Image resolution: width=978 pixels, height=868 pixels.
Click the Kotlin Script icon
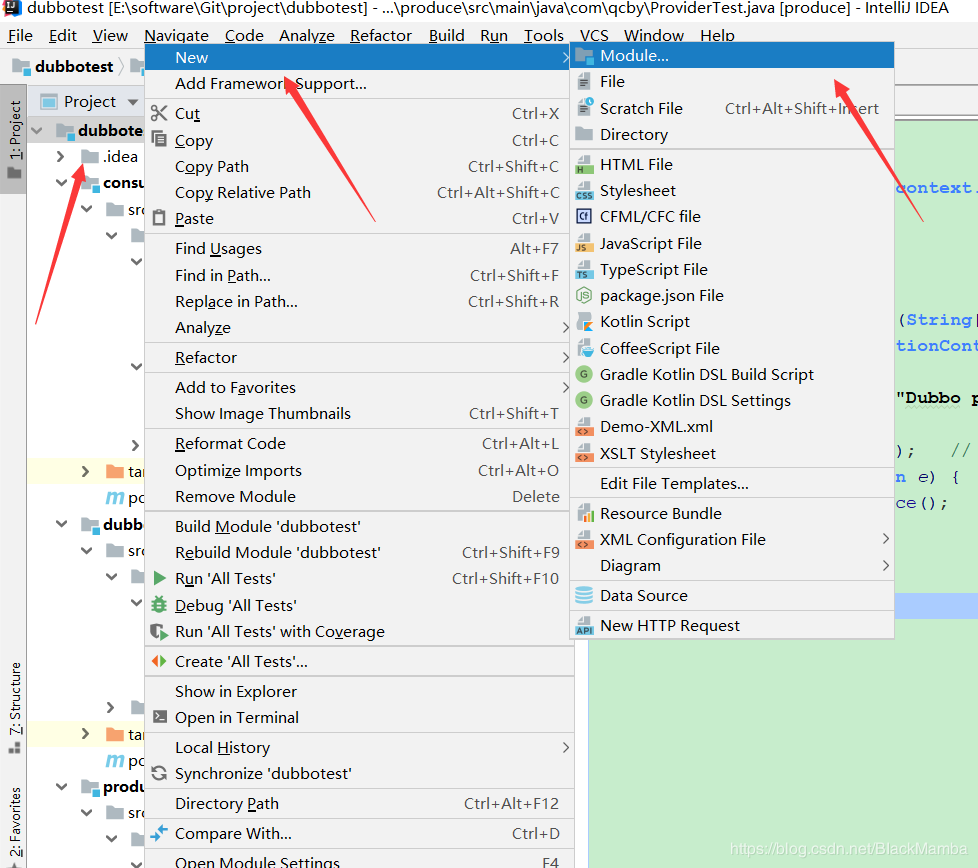point(584,322)
